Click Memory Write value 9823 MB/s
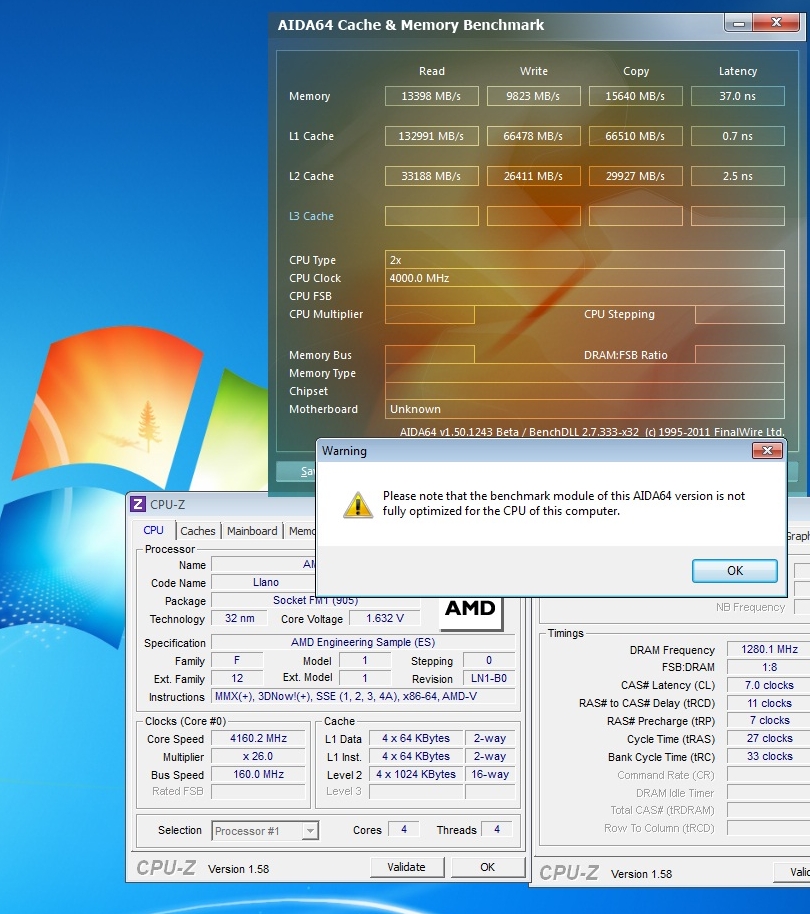Image resolution: width=810 pixels, height=914 pixels. coord(533,96)
